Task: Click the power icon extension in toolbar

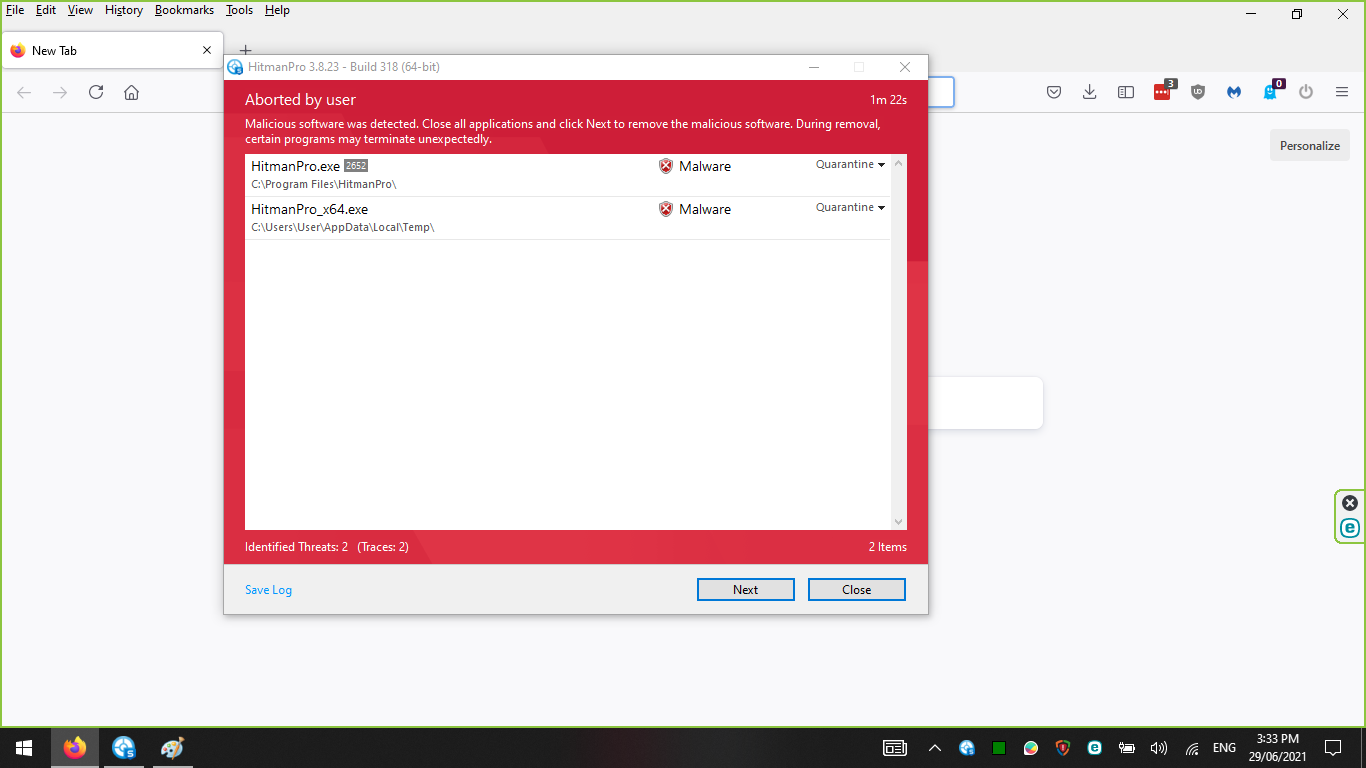Action: (x=1306, y=92)
